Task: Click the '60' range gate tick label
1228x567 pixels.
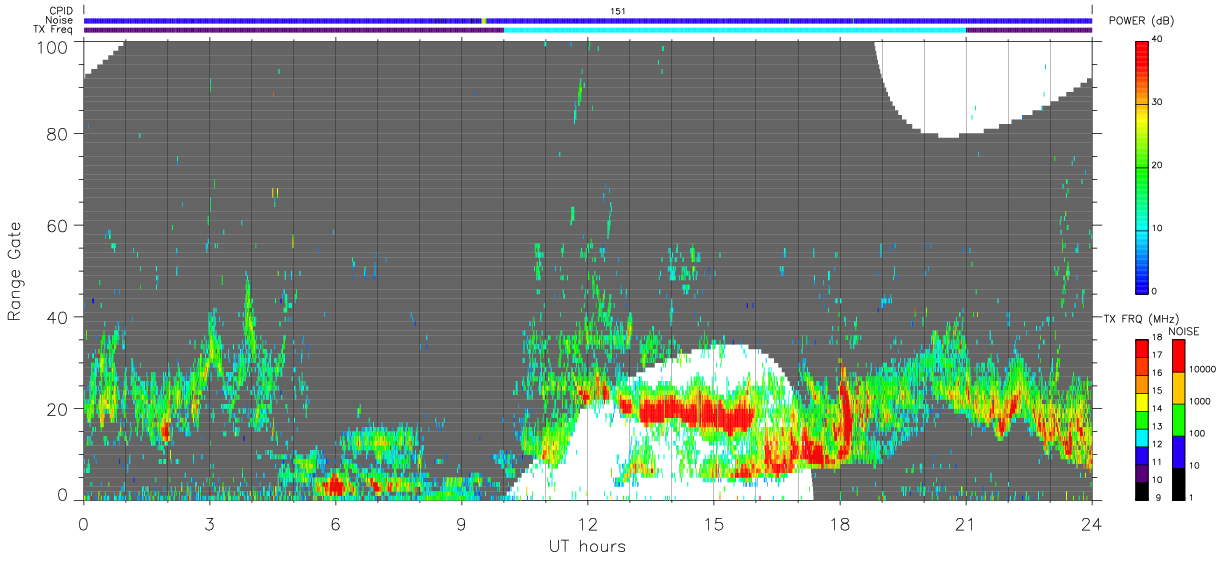Action: pyautogui.click(x=59, y=225)
